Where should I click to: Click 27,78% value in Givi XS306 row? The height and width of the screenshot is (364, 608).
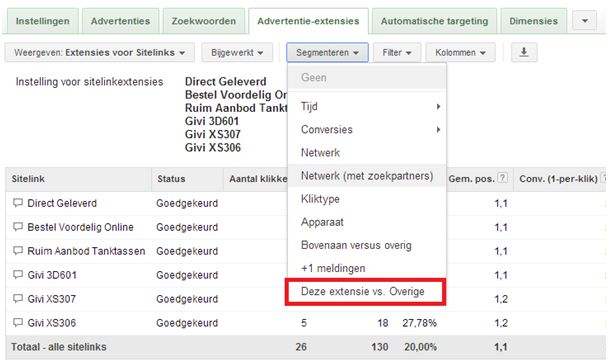click(x=420, y=323)
